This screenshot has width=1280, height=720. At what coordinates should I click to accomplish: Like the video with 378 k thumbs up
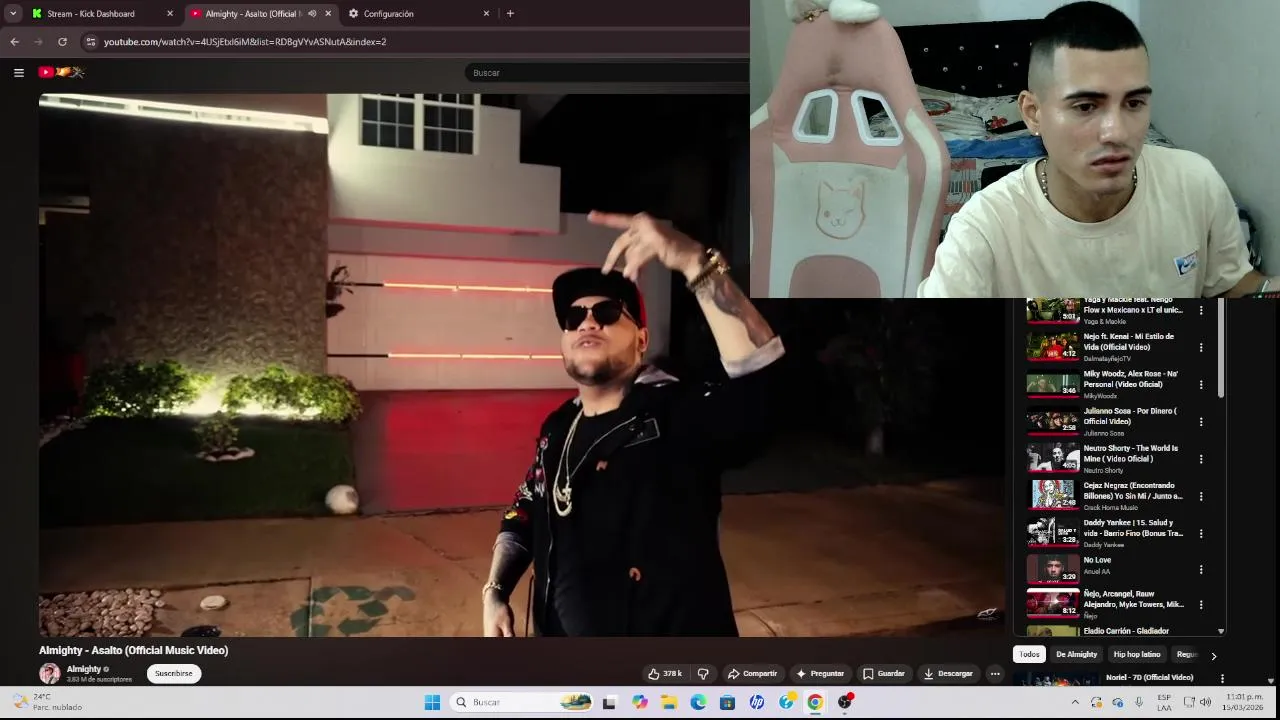pos(665,674)
